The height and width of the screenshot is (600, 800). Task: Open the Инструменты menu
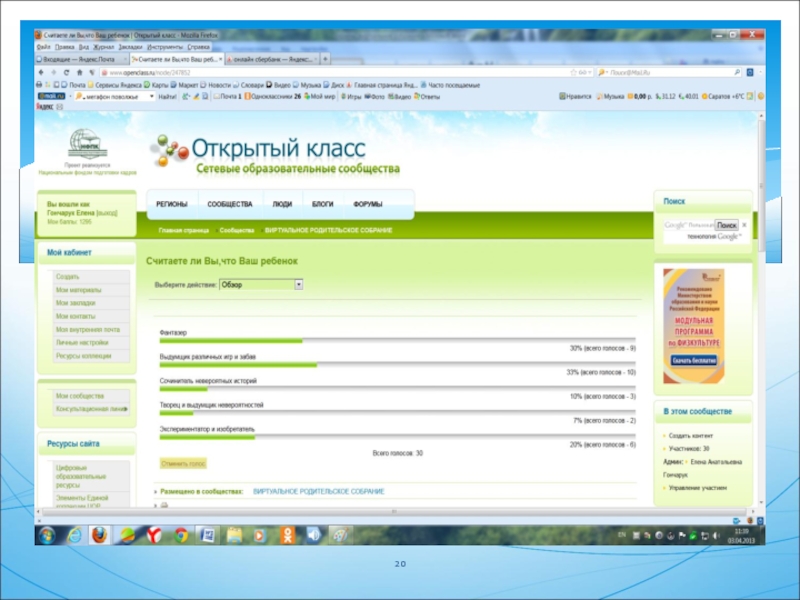coord(164,47)
